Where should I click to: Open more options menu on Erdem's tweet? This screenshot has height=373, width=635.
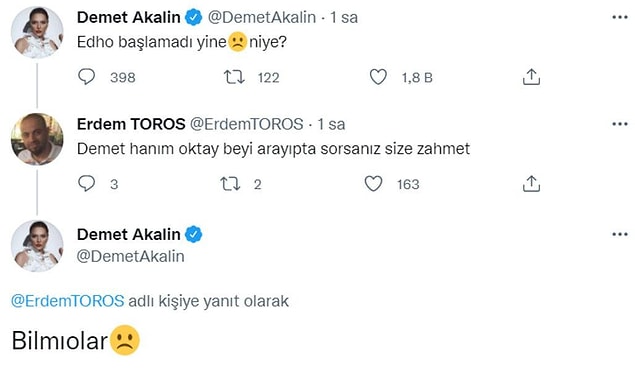620,124
